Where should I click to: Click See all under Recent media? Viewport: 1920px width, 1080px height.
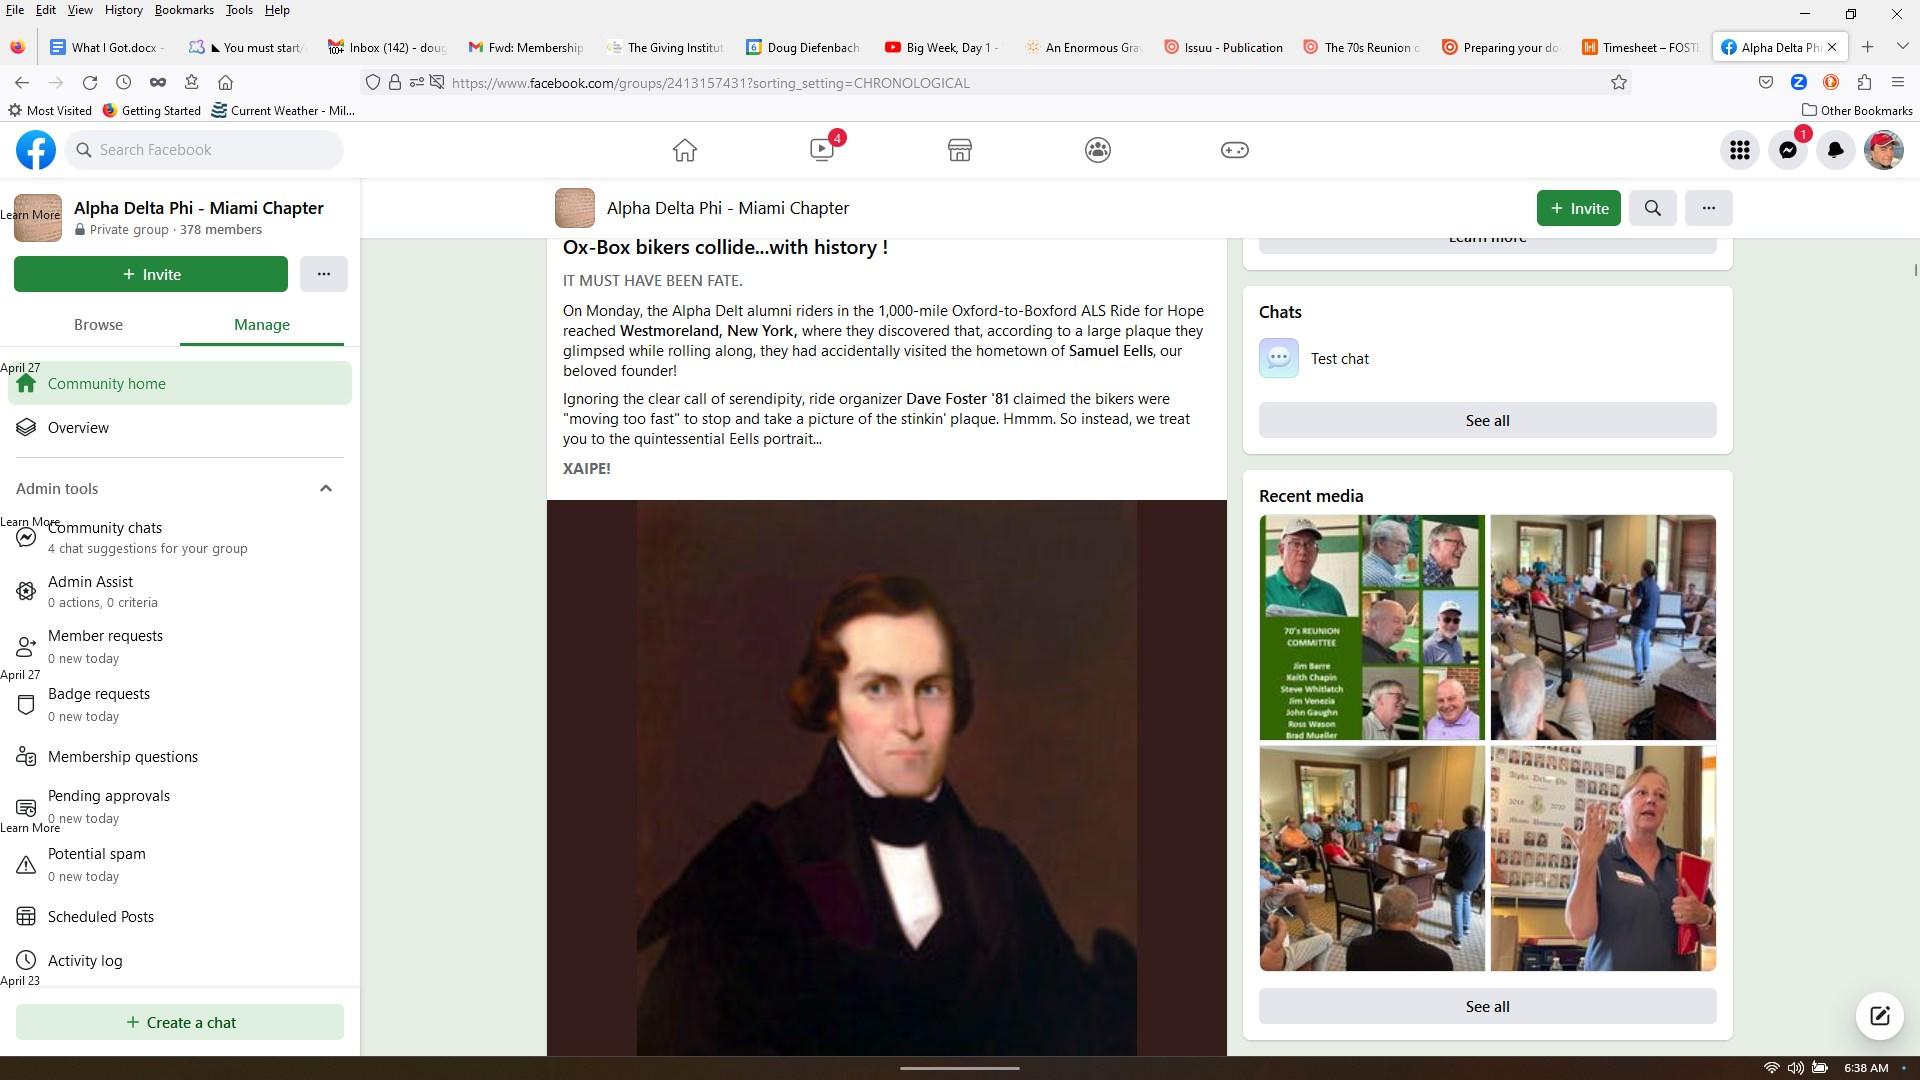[1487, 1006]
